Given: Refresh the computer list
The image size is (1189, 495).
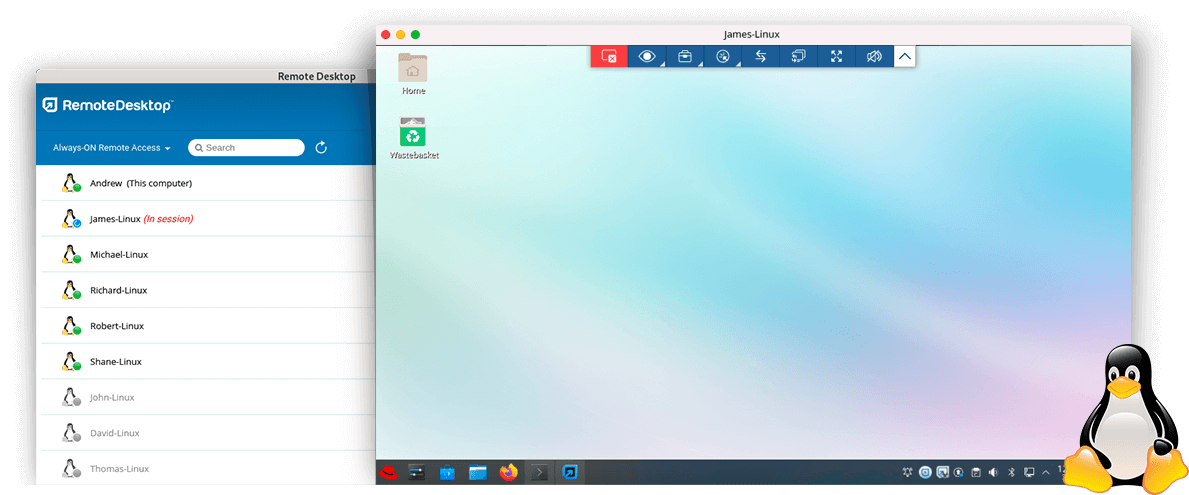Looking at the screenshot, I should tap(321, 148).
